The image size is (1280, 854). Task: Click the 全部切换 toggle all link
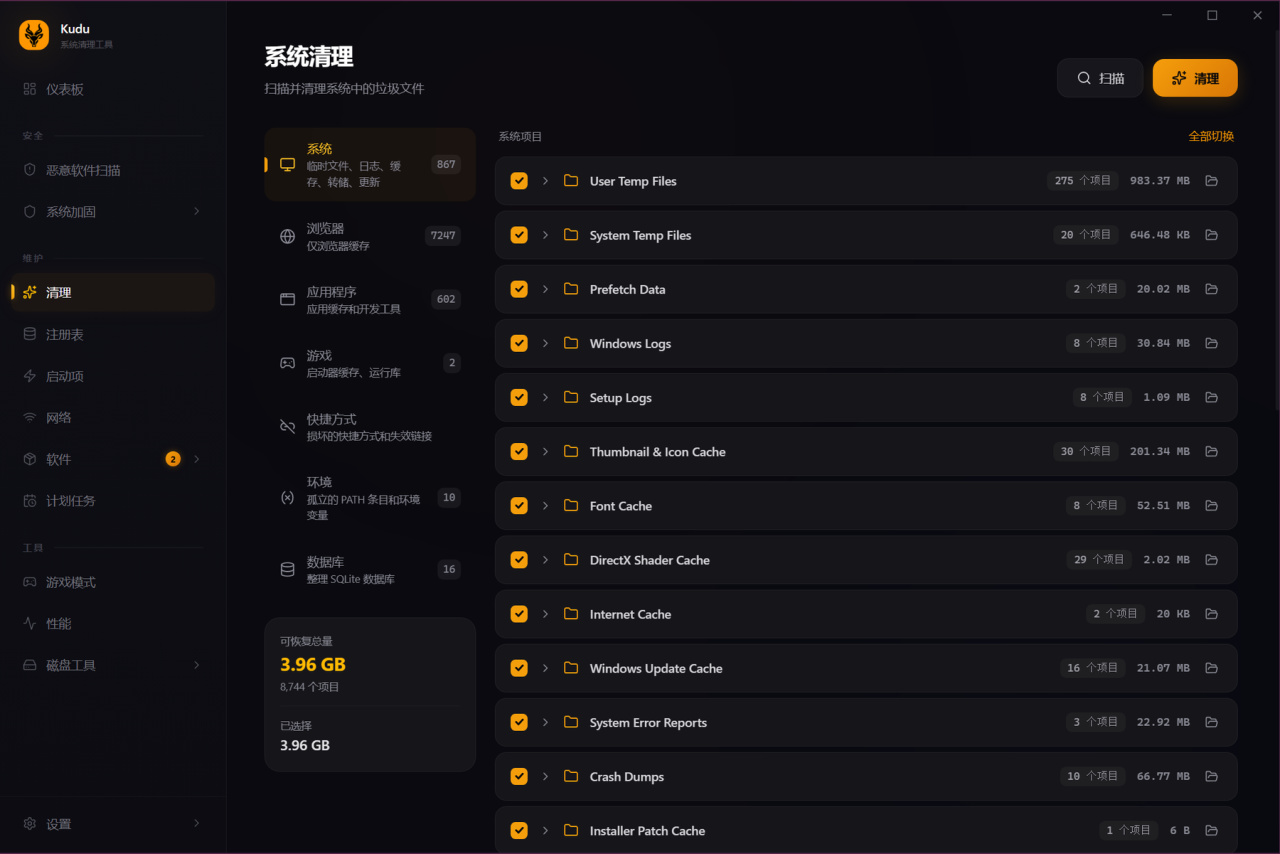[1211, 136]
